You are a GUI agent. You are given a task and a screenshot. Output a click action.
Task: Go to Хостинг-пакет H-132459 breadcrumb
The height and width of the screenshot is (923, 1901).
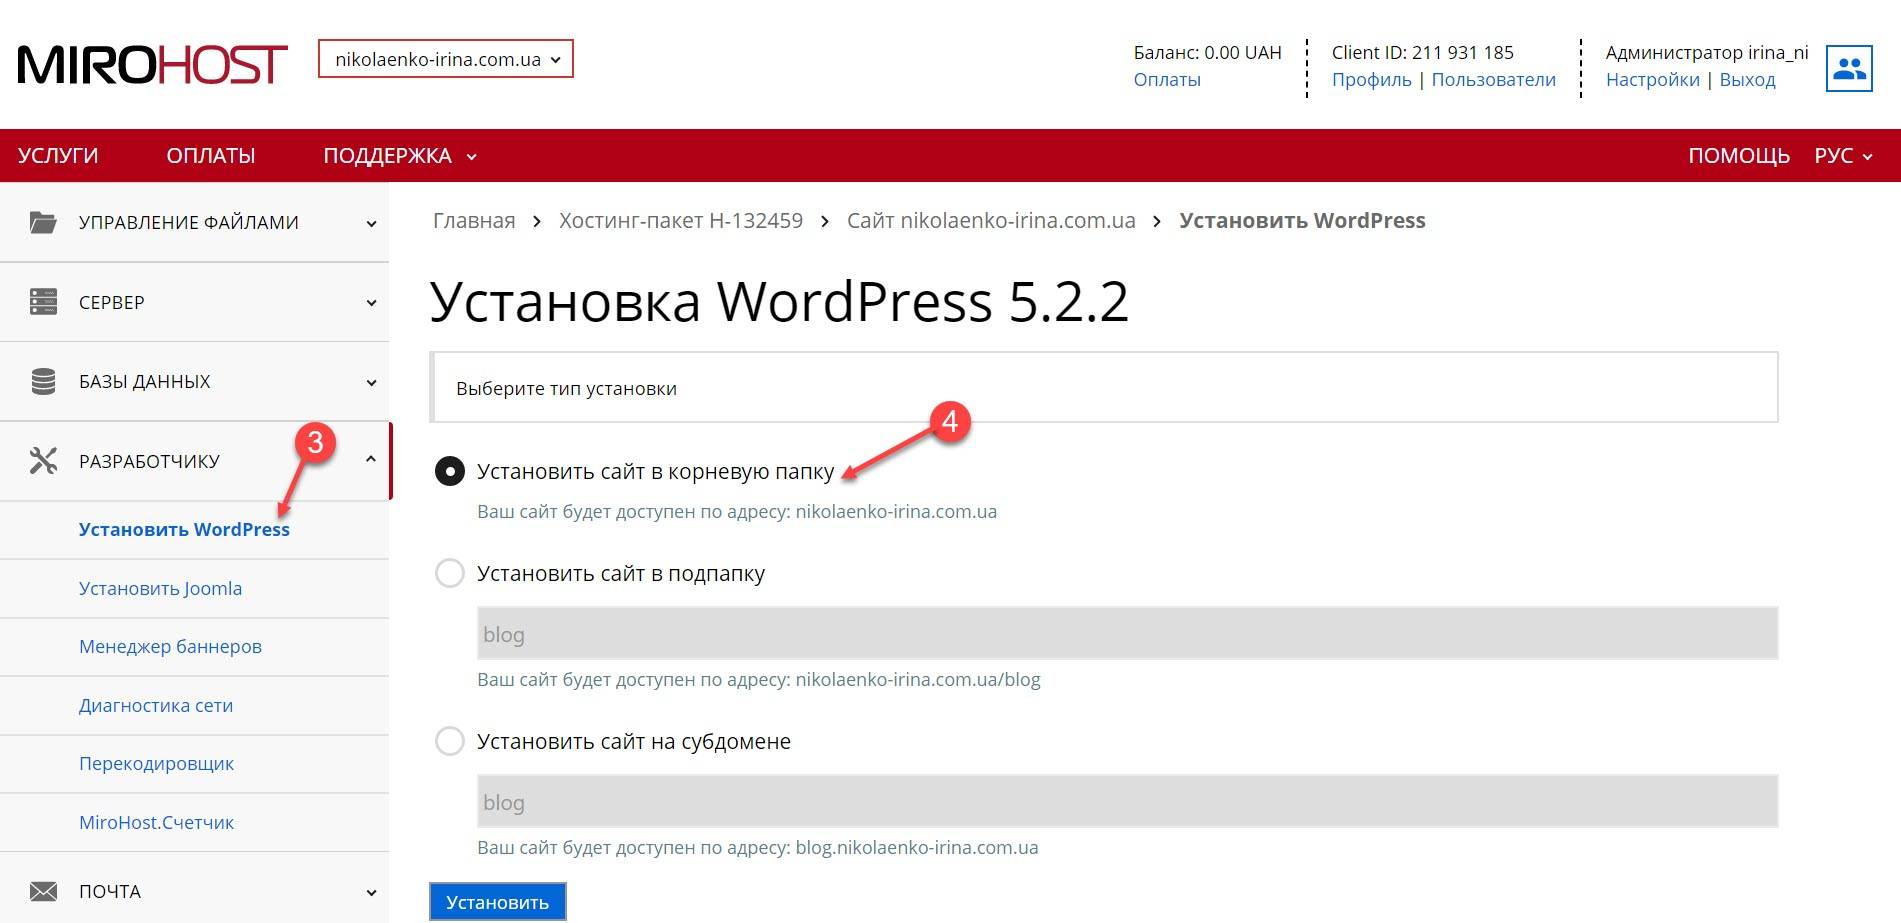point(681,221)
